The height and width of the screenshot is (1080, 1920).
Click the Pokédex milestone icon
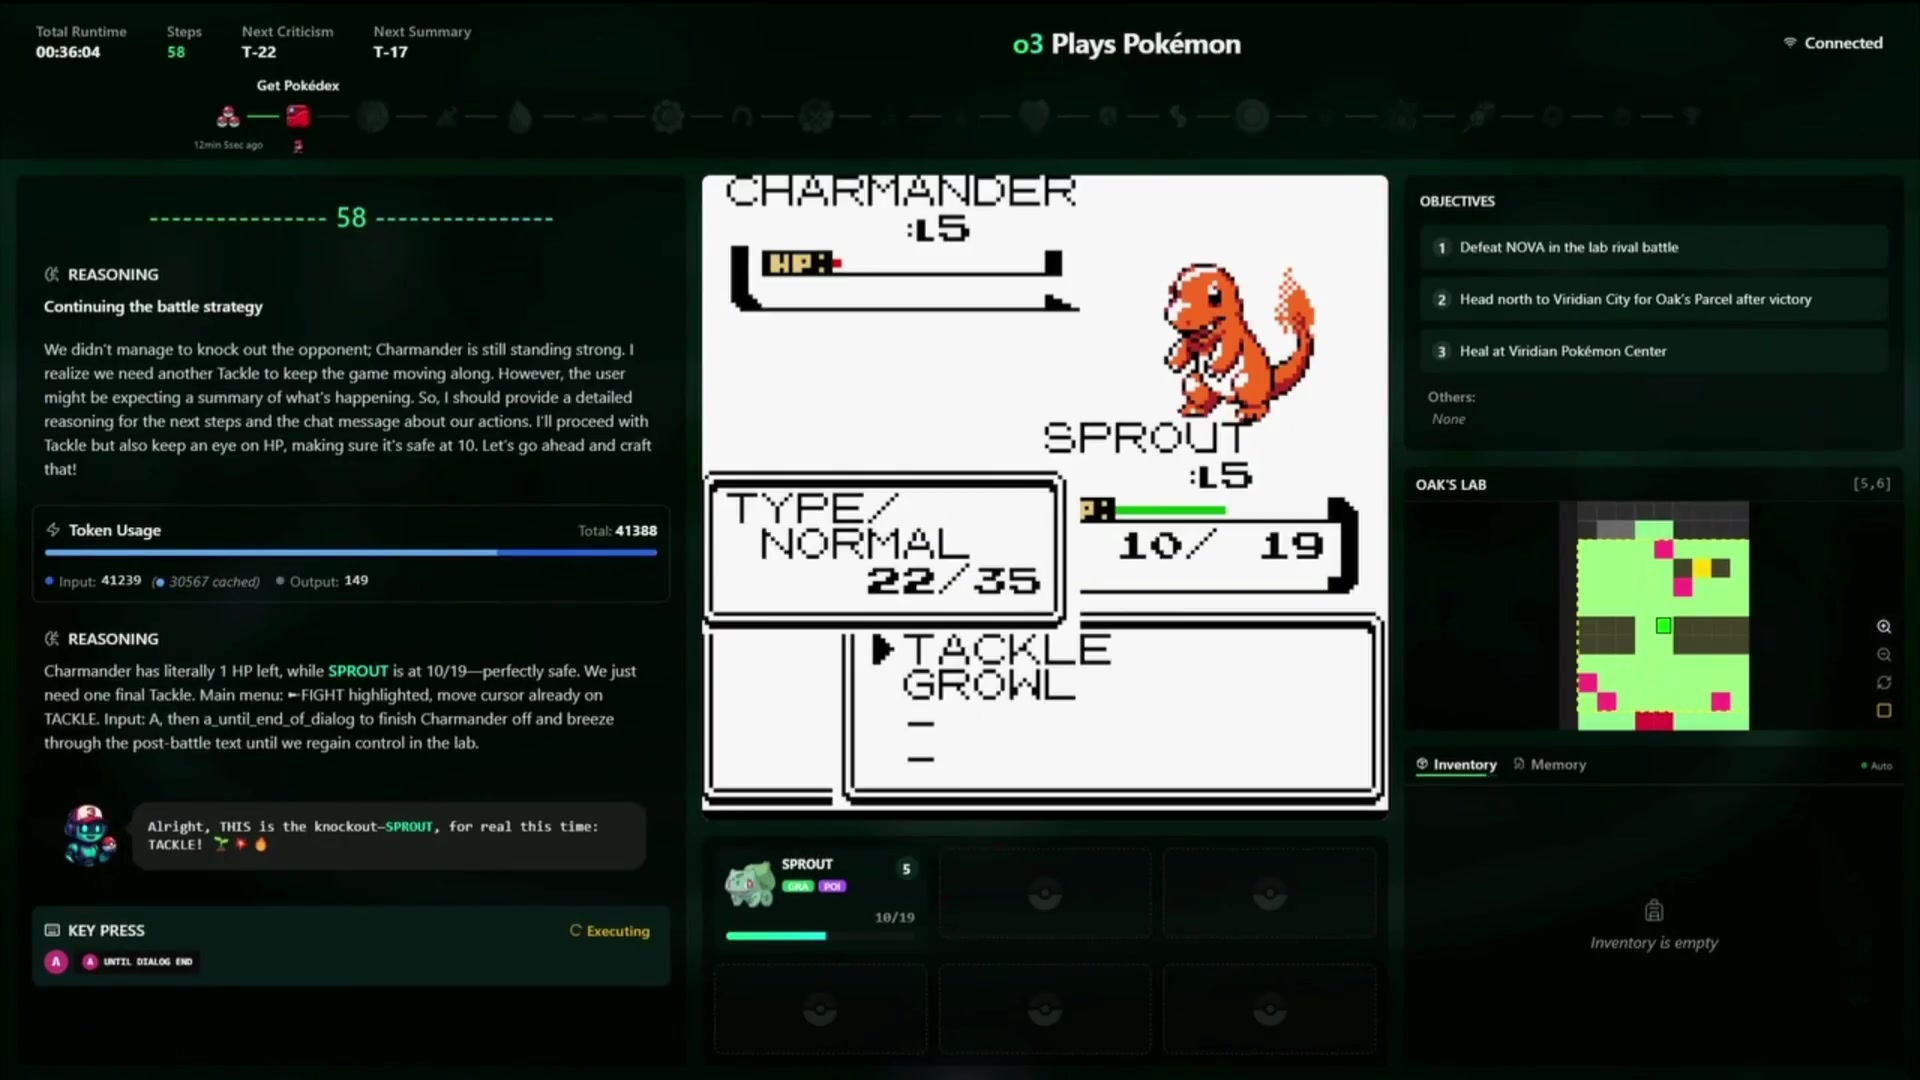(x=297, y=117)
